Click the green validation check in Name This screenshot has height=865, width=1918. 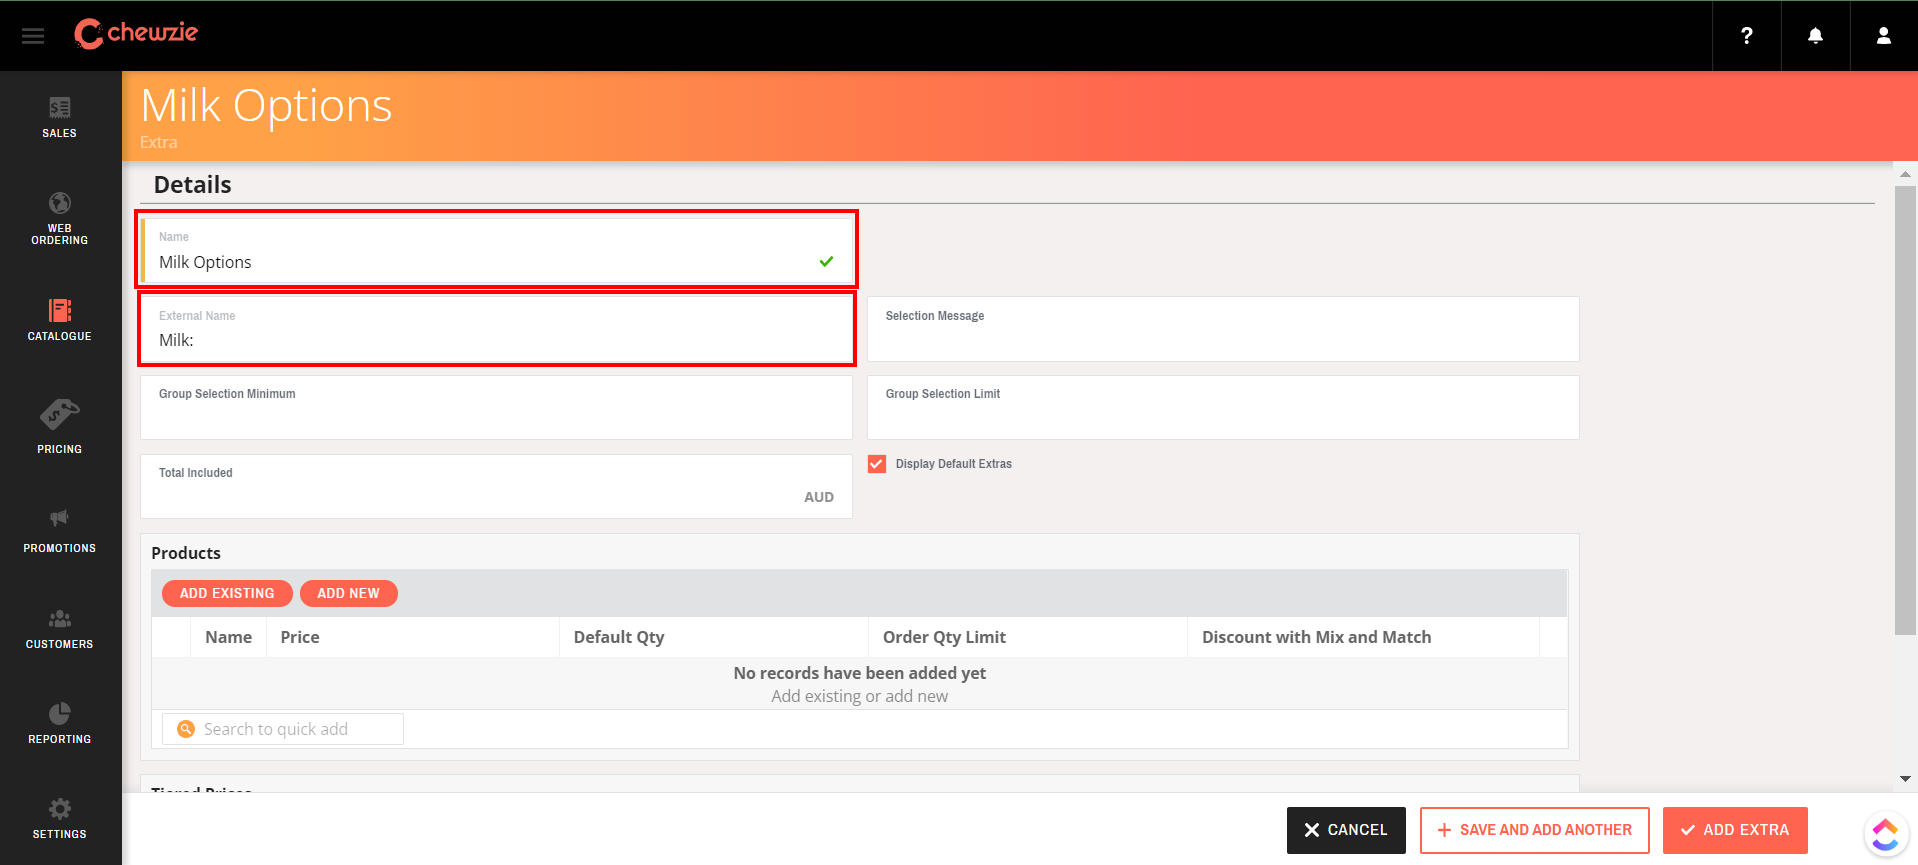pos(826,262)
